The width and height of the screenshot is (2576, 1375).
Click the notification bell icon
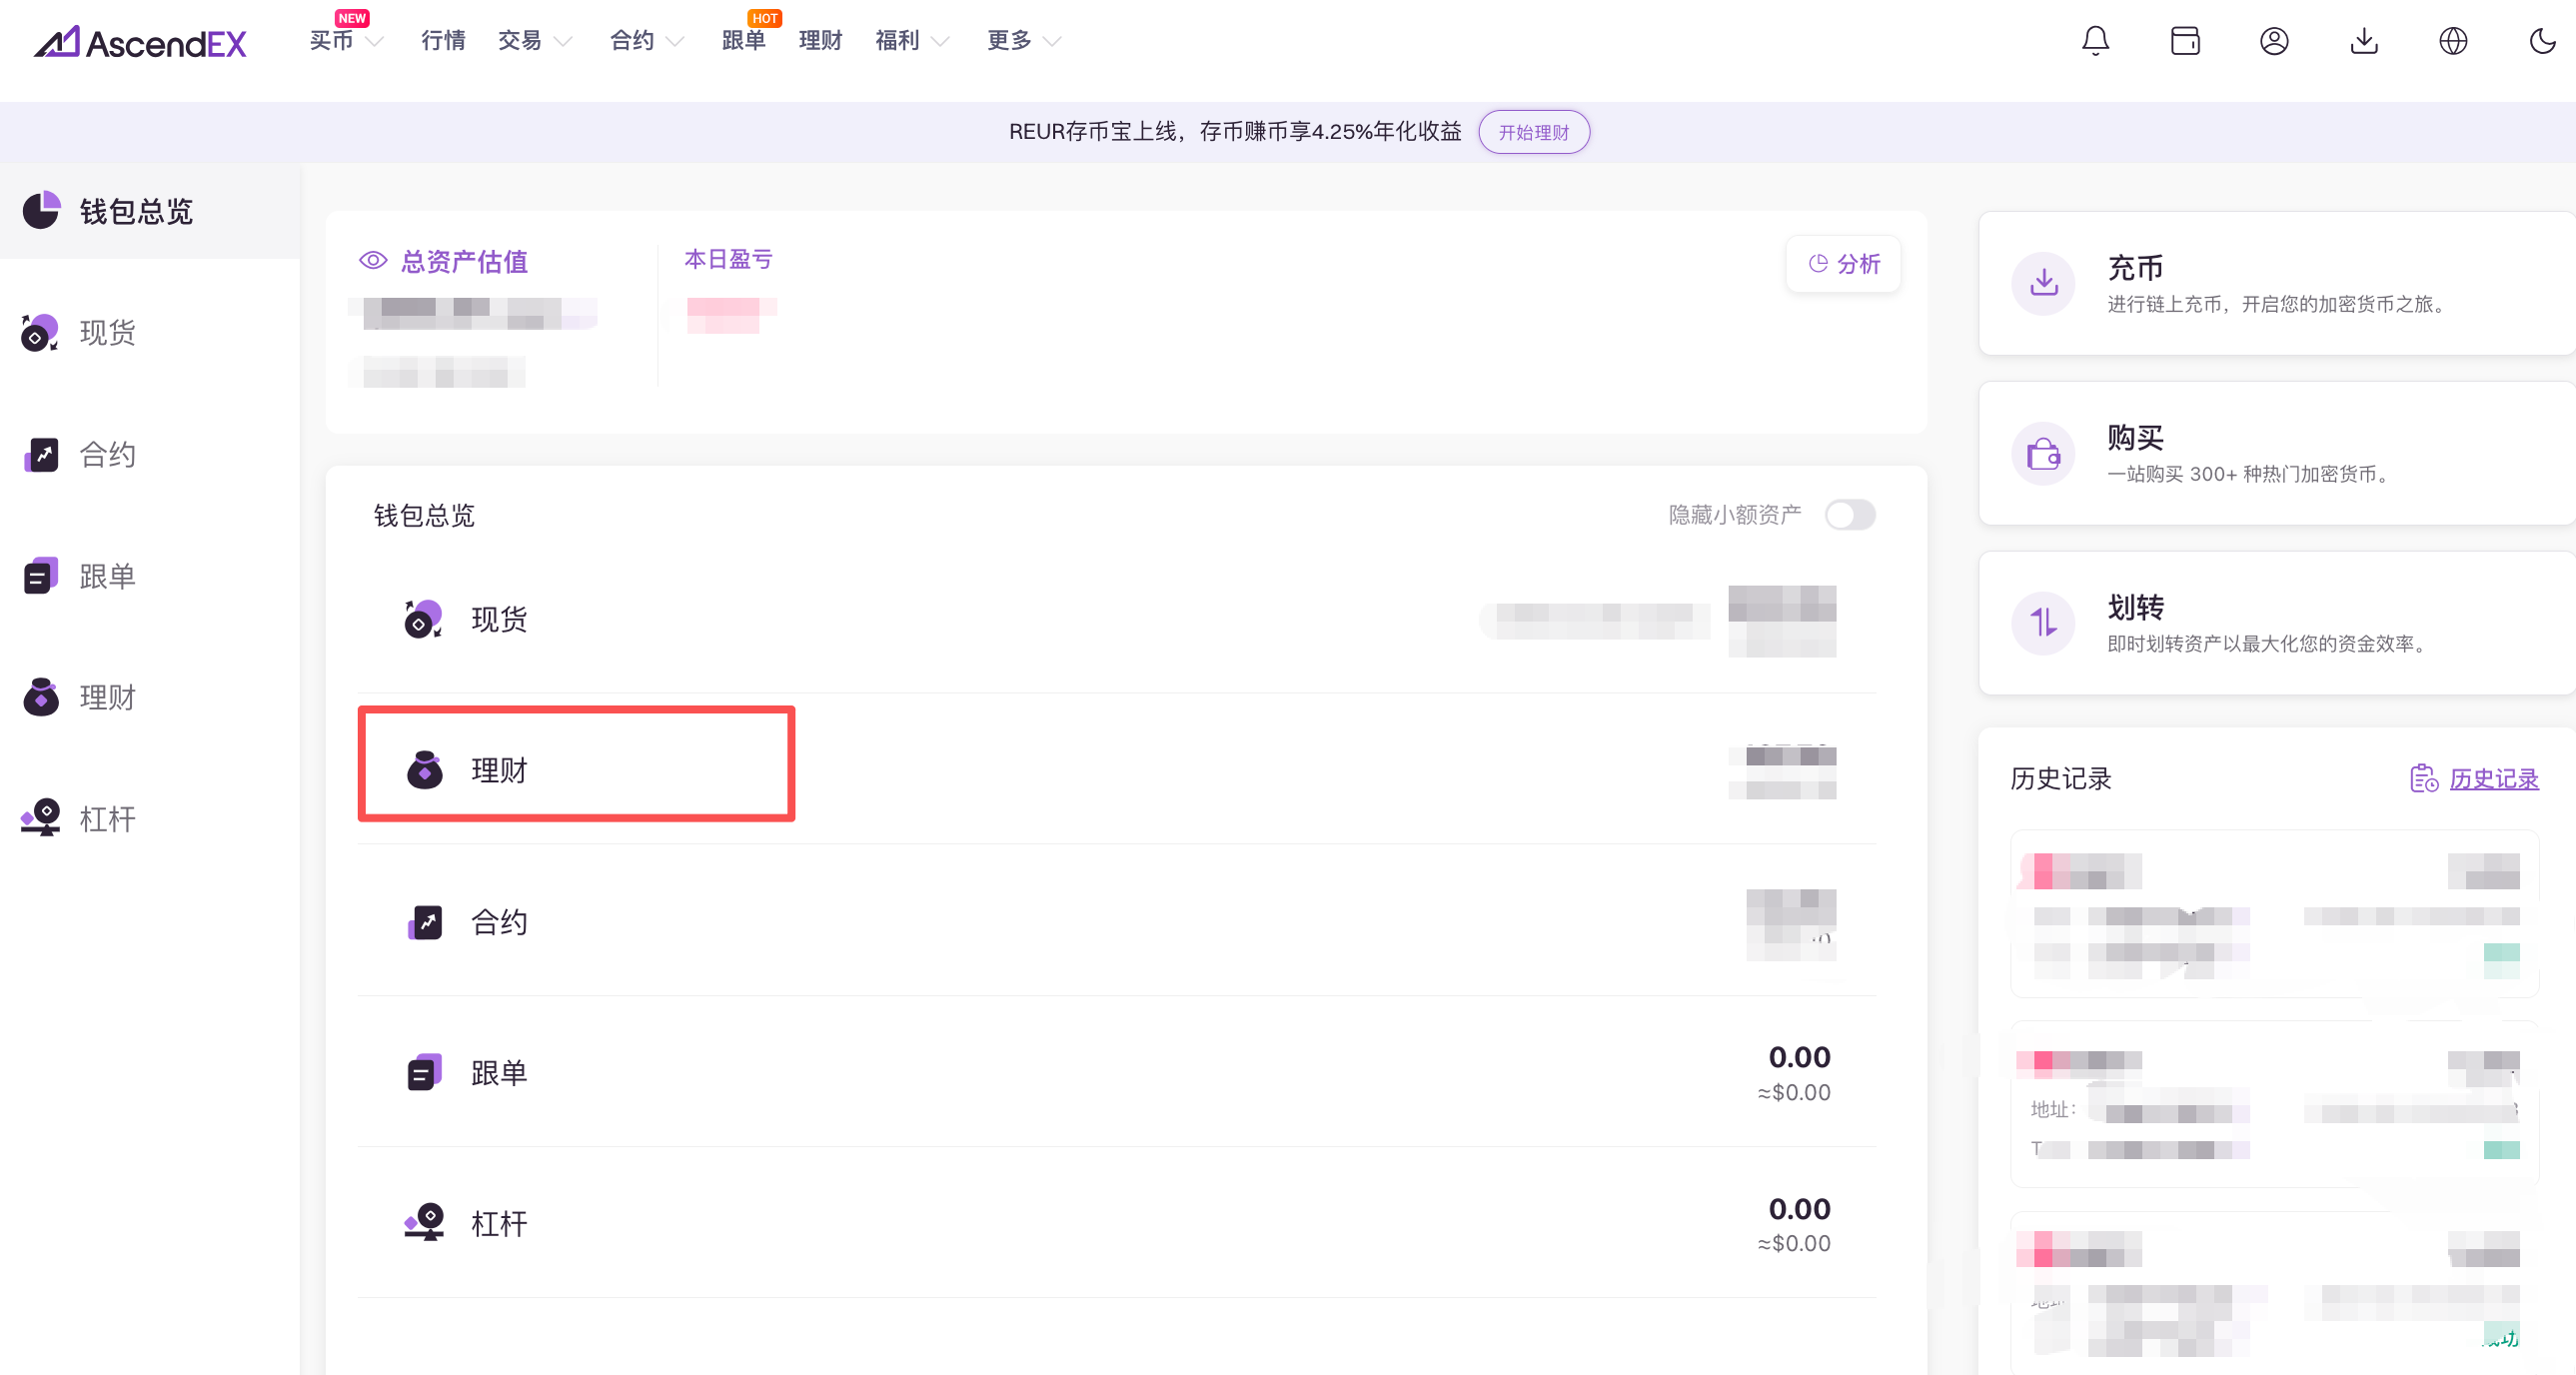[2095, 41]
